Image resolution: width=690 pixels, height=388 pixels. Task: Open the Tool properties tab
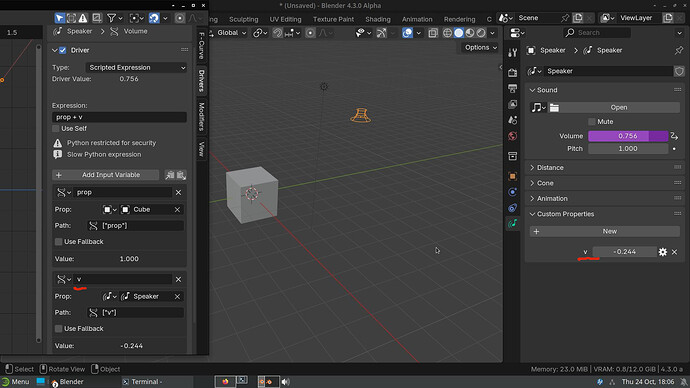(x=513, y=53)
